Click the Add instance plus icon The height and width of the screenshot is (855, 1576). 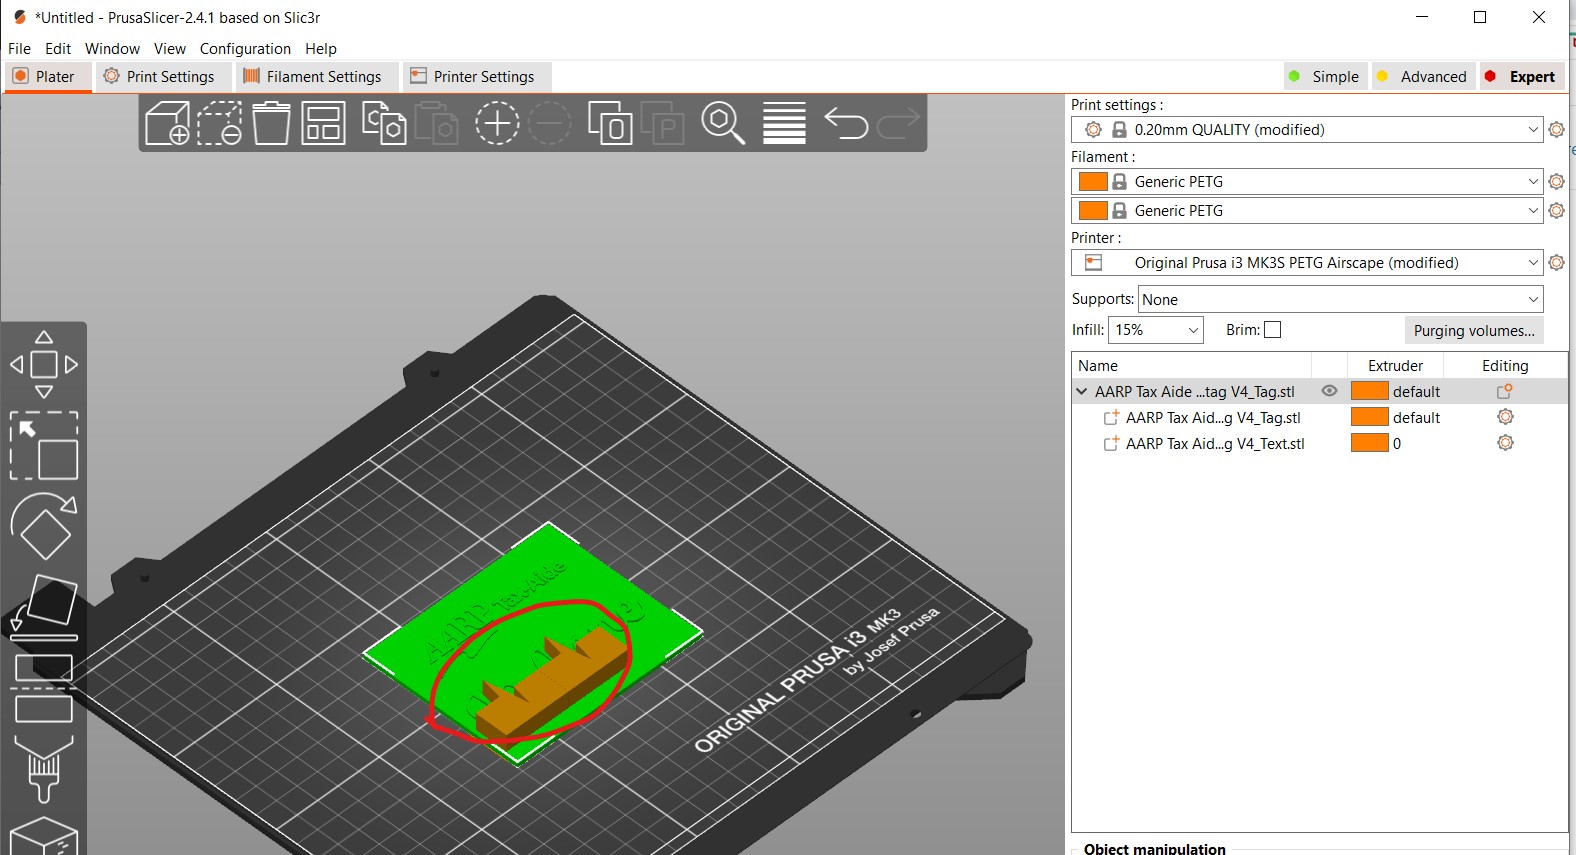pos(497,123)
